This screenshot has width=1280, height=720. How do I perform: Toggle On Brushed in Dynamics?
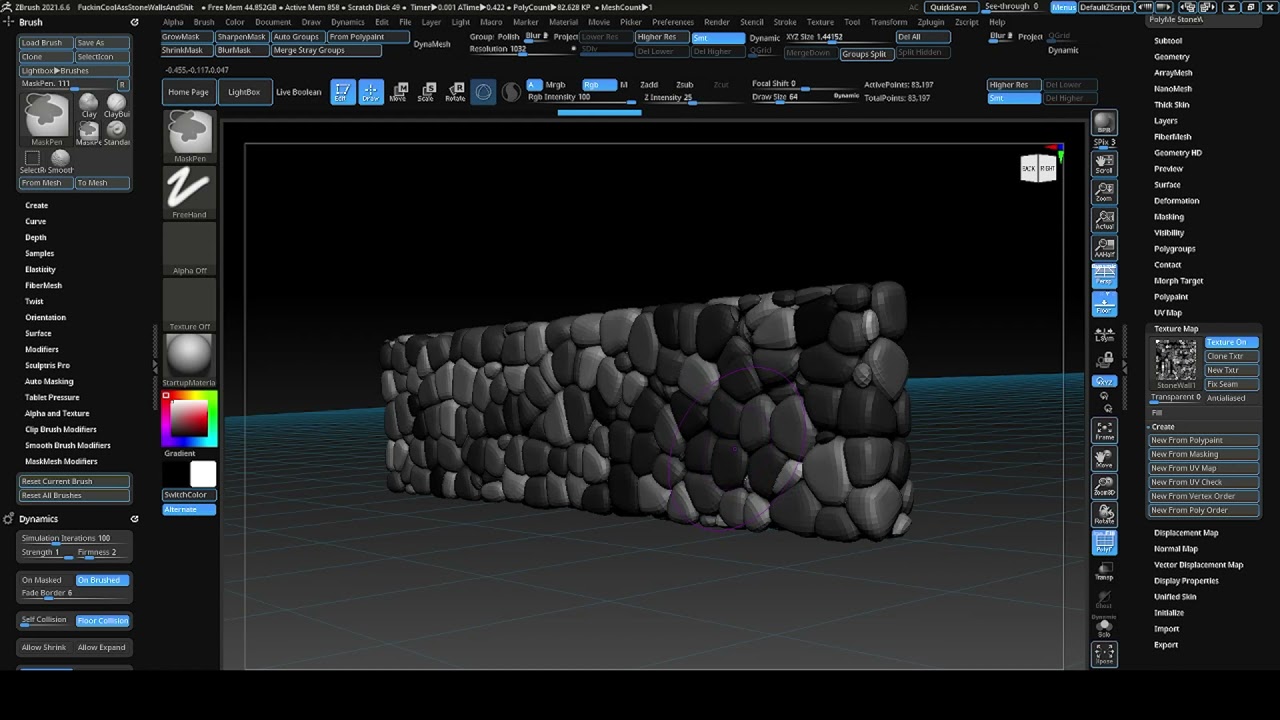coord(102,580)
